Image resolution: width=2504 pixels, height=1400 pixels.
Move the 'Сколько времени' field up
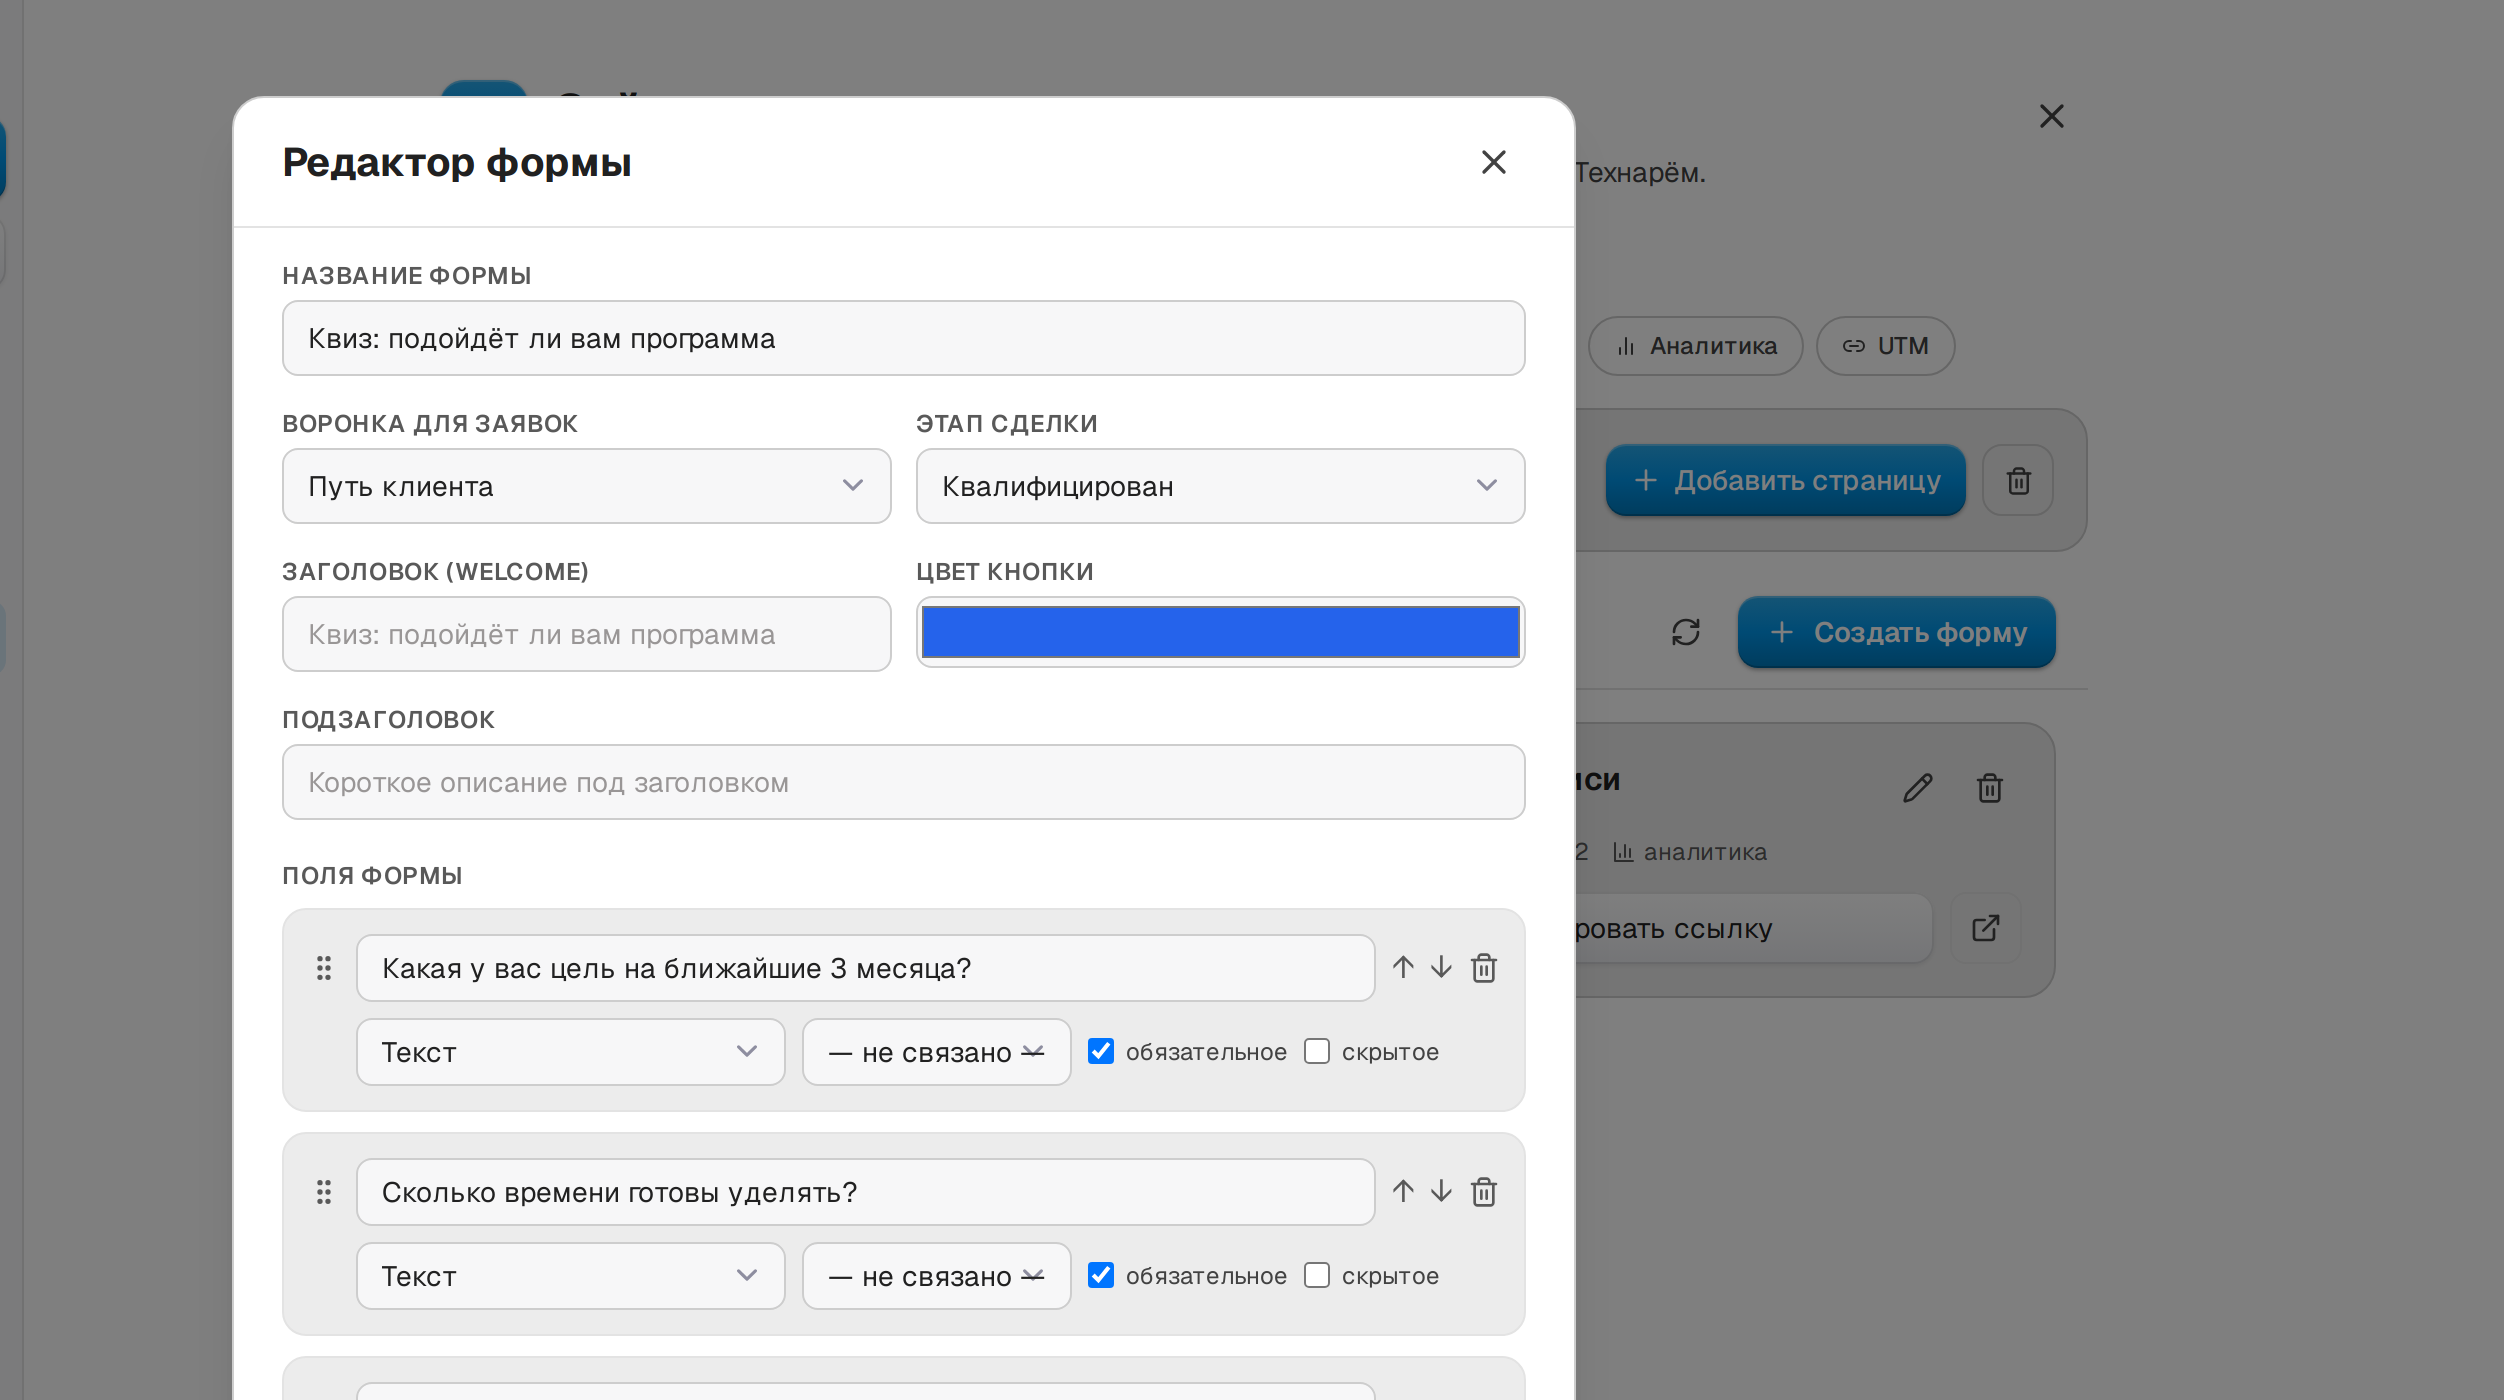1403,1191
